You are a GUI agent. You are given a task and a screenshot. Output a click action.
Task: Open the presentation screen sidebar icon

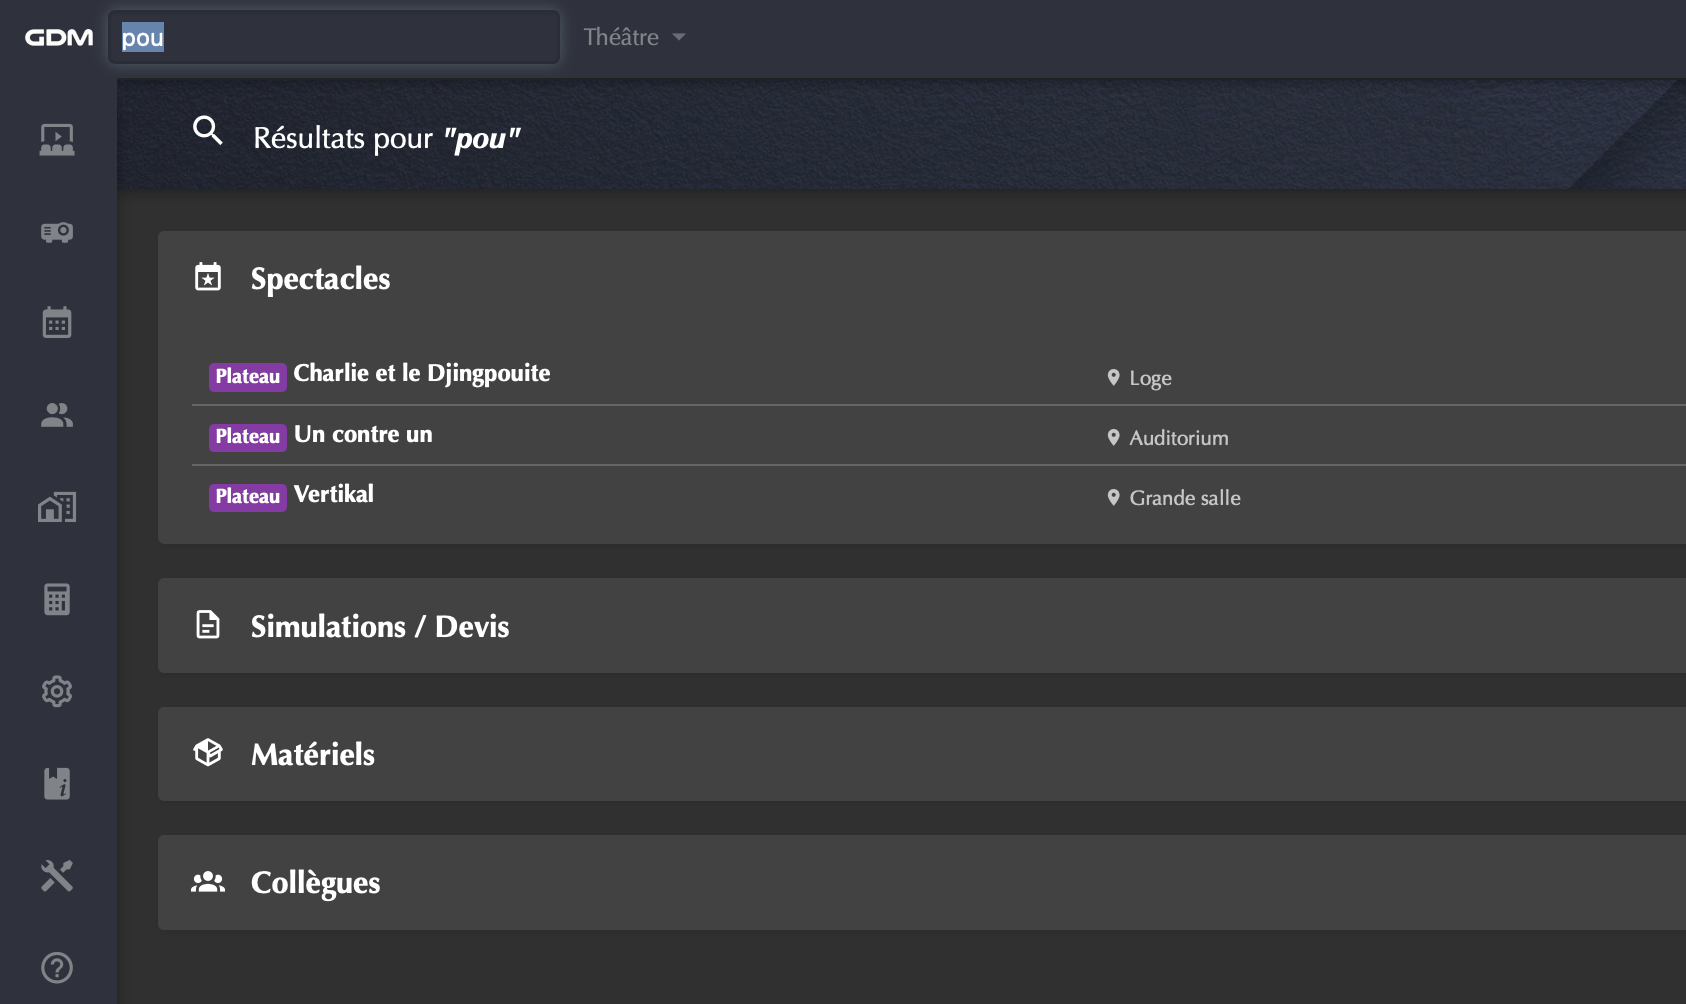click(57, 139)
